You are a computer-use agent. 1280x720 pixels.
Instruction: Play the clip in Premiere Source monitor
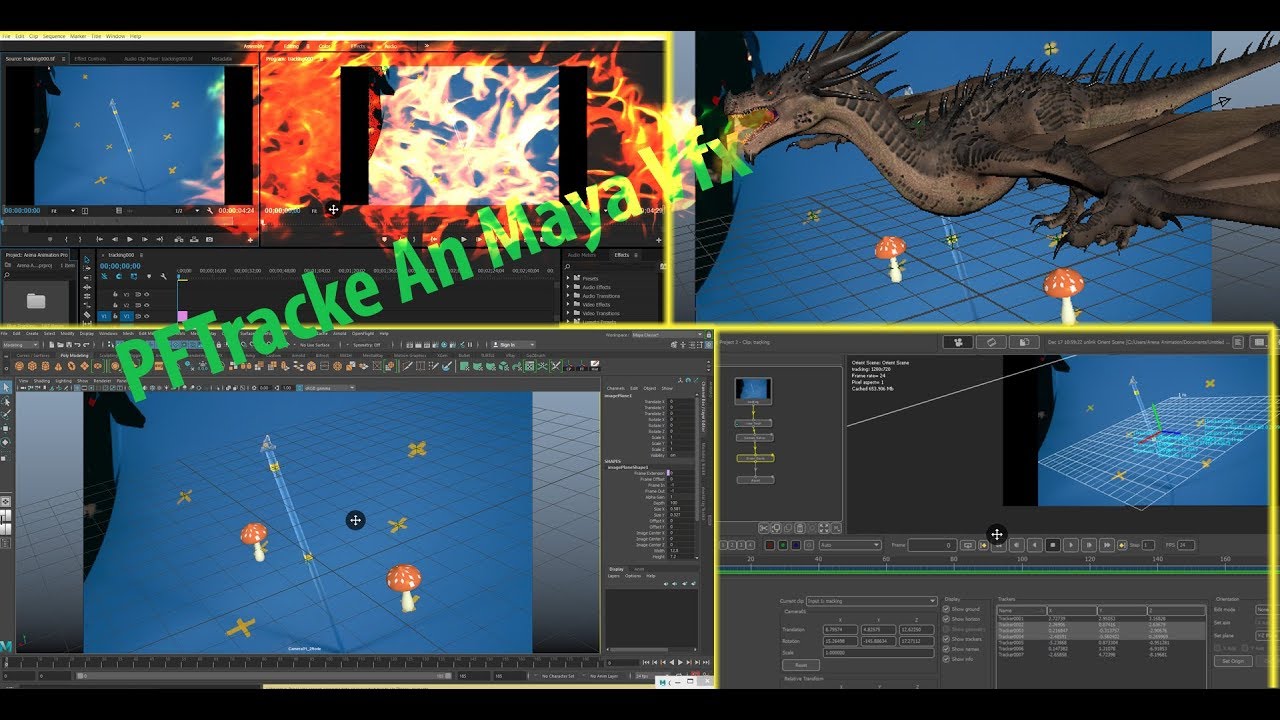tap(130, 239)
